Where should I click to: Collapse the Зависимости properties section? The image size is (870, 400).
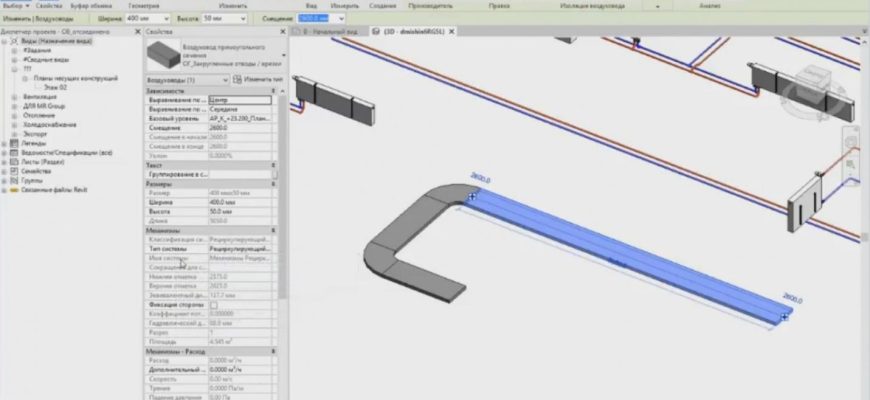[274, 91]
